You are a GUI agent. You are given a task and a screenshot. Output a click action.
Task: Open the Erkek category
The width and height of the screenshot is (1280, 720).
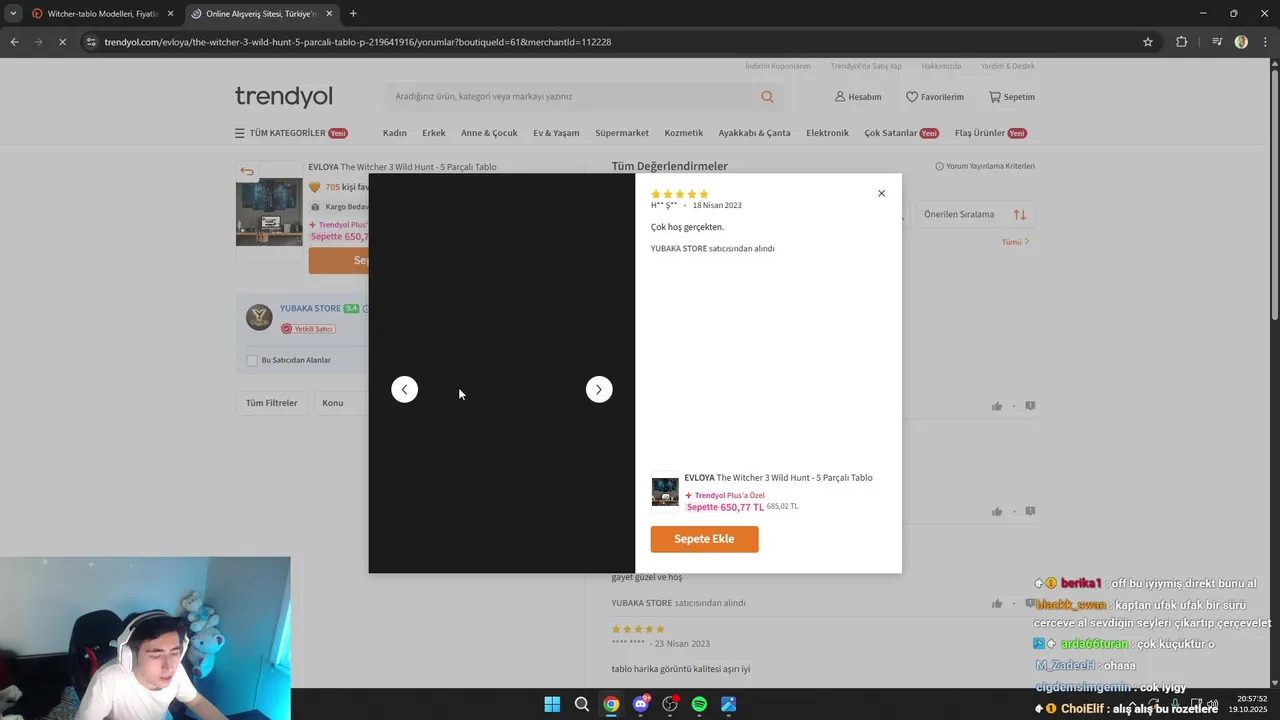coord(434,133)
